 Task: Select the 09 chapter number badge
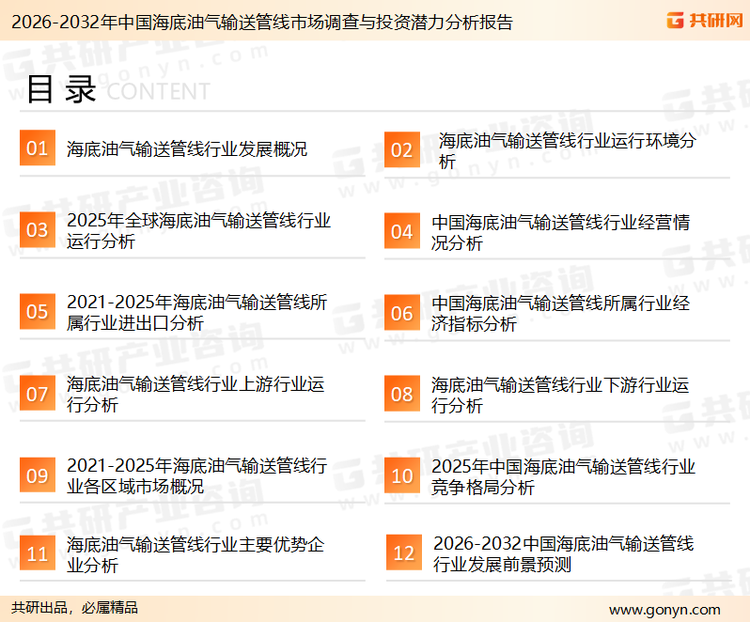[37, 475]
